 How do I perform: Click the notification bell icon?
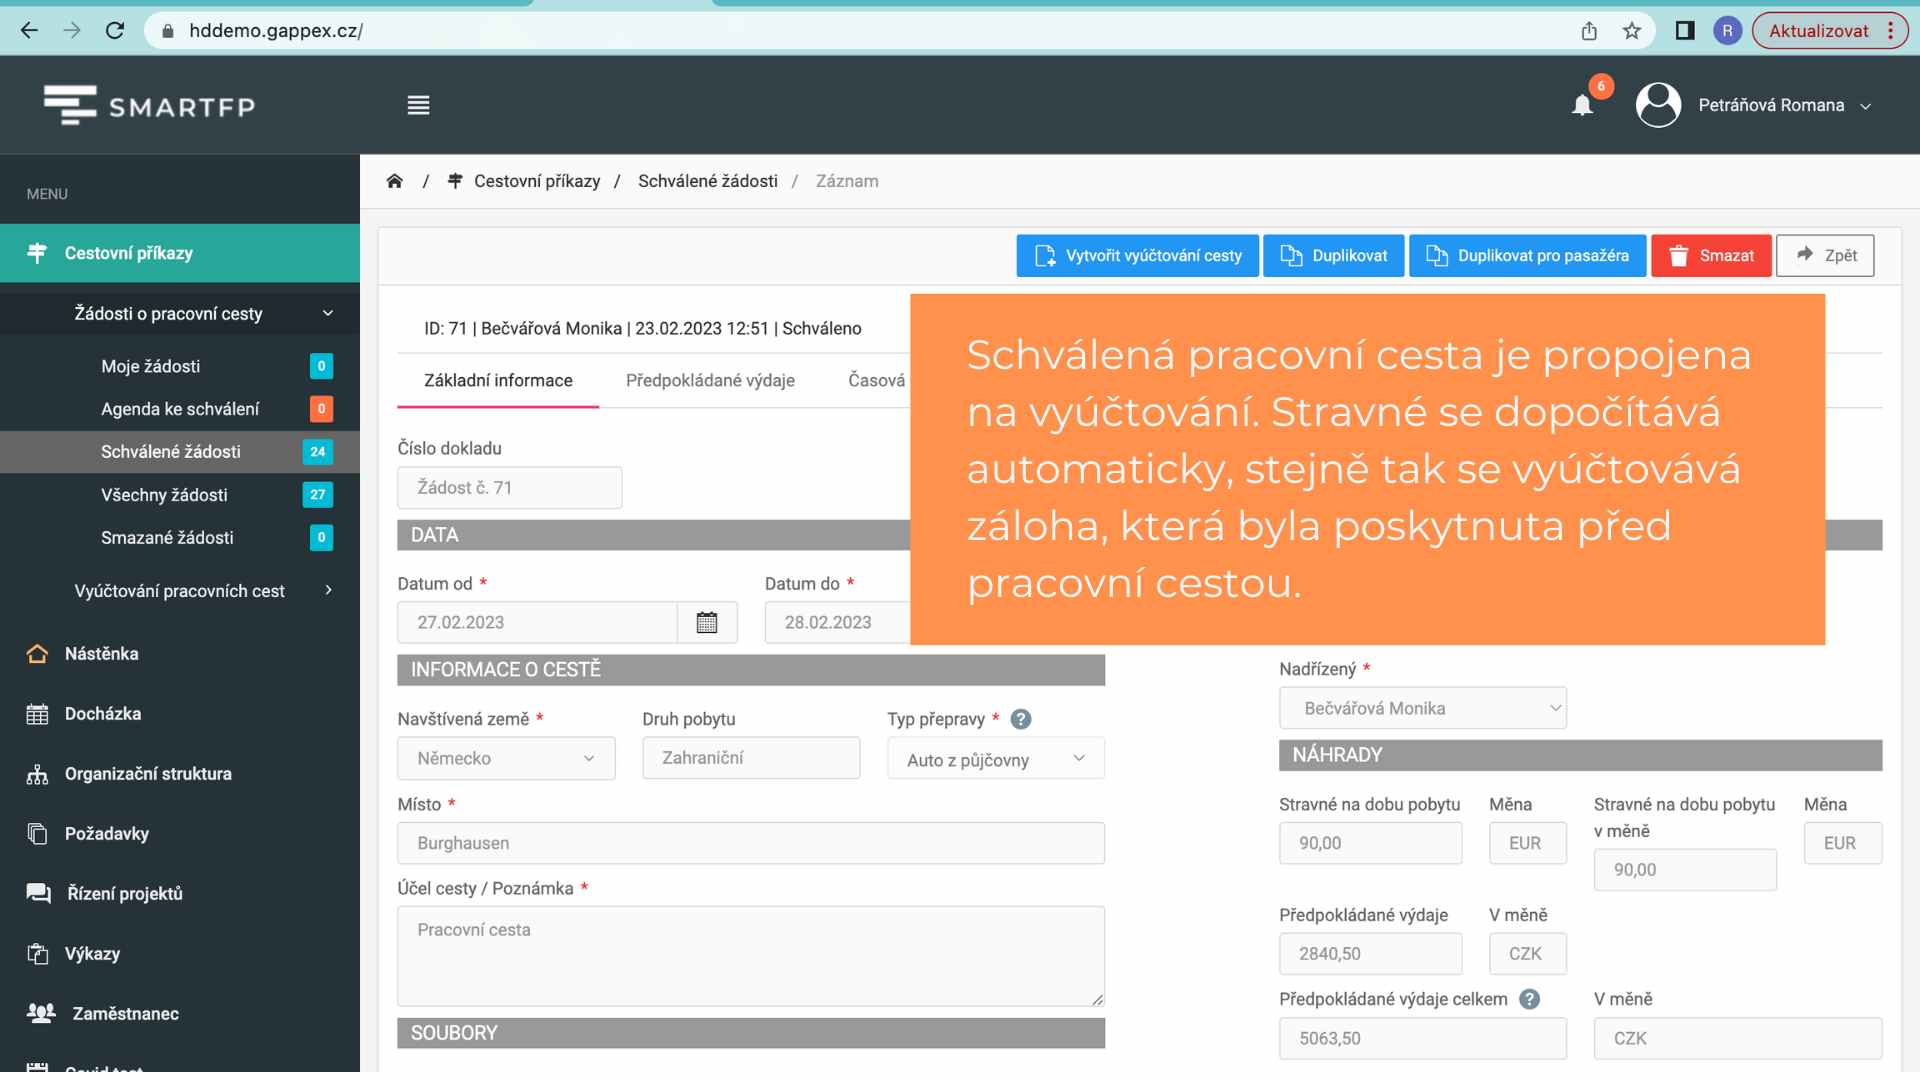coord(1582,105)
